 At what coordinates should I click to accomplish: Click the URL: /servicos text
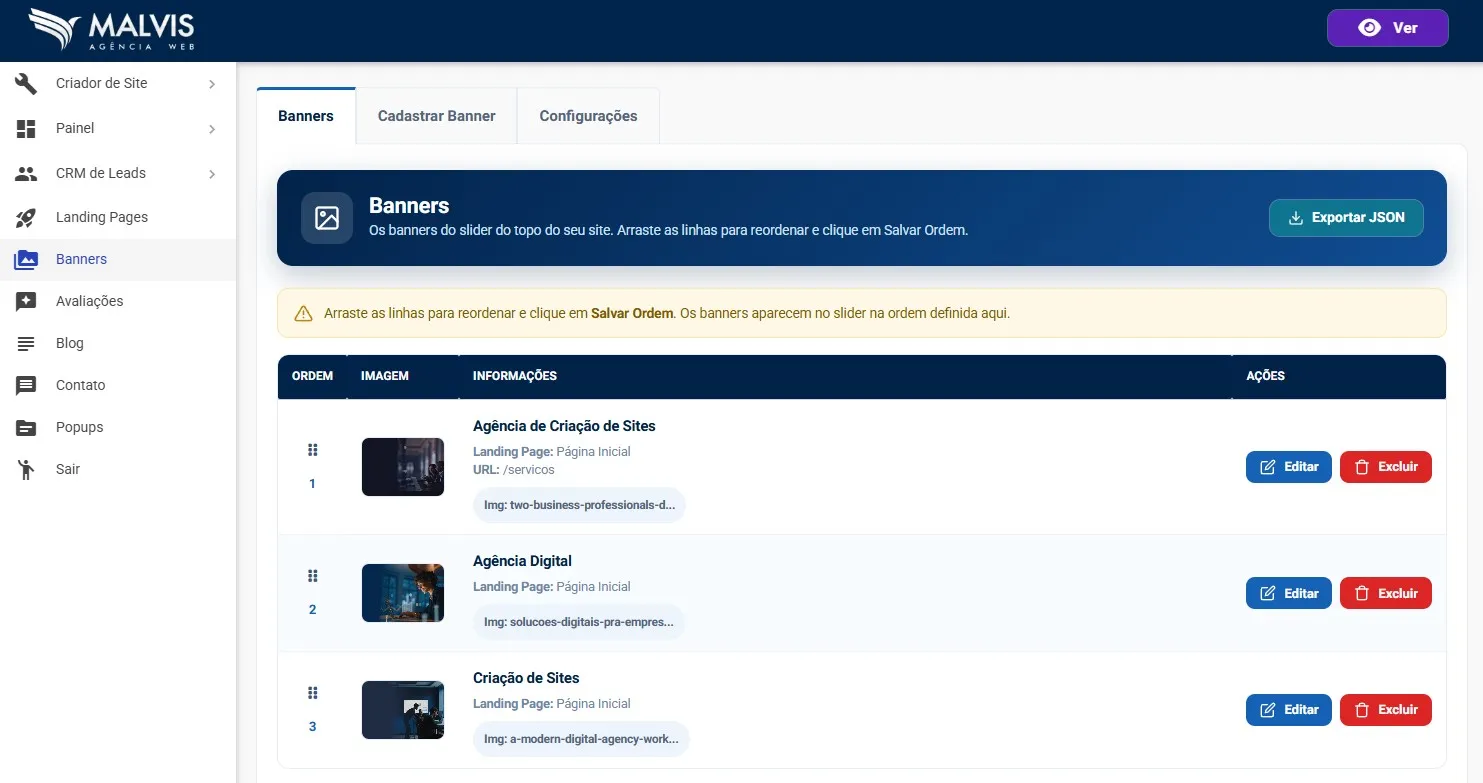pyautogui.click(x=514, y=469)
